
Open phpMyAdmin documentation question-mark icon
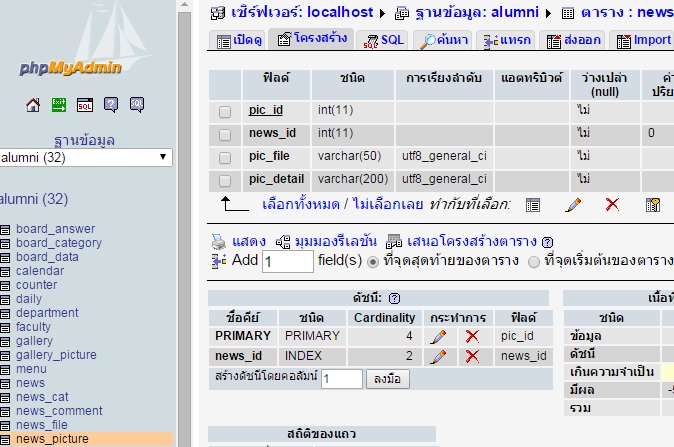click(111, 104)
